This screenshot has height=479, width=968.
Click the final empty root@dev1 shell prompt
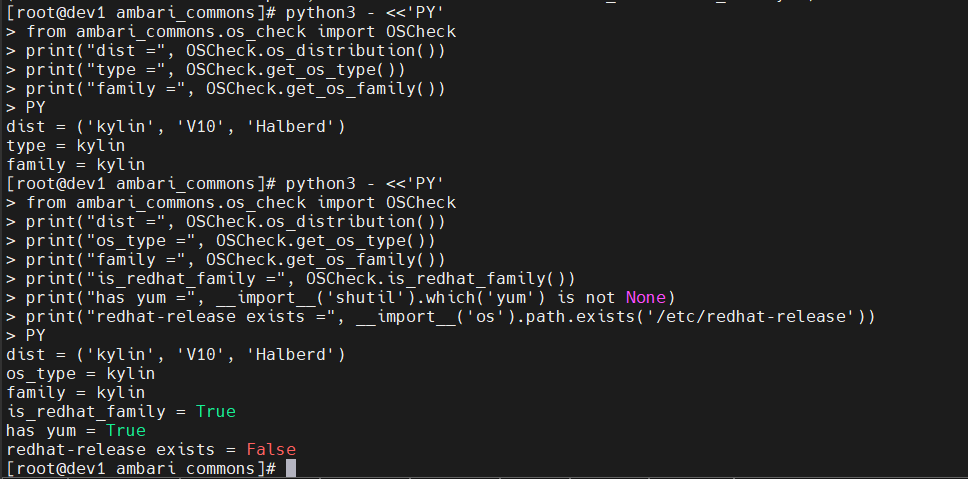(140, 468)
